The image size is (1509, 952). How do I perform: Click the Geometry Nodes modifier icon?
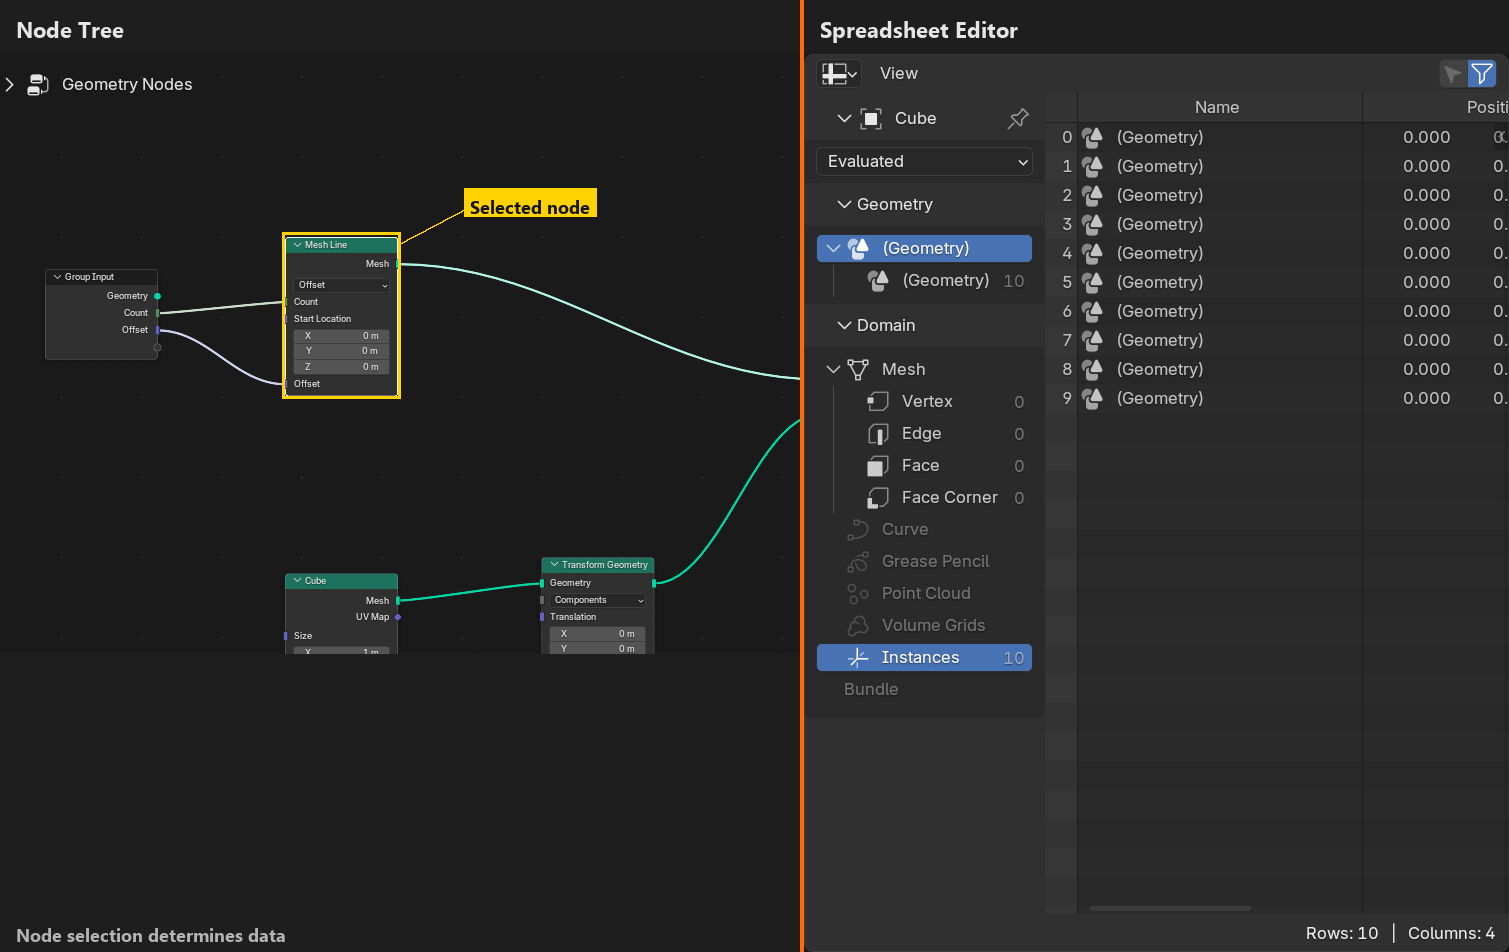point(38,85)
